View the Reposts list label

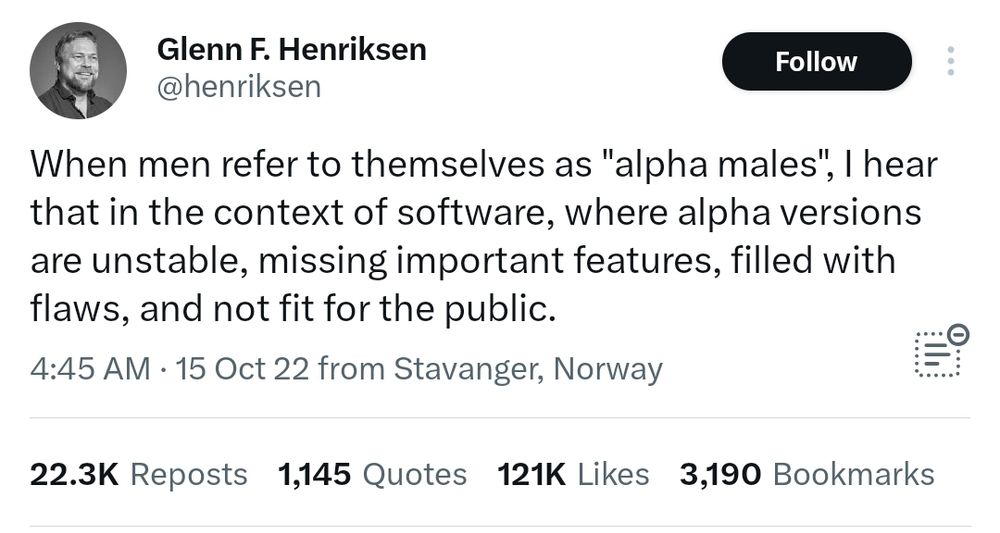(x=189, y=474)
